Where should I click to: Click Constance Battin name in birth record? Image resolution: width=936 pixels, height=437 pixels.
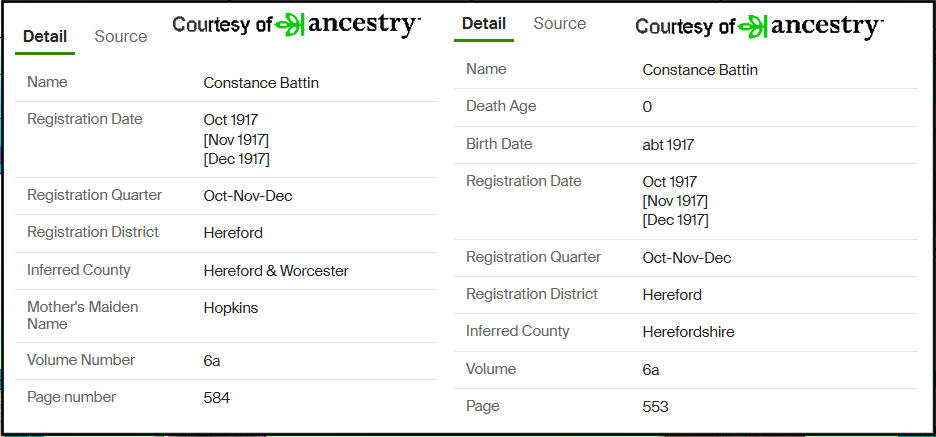coord(261,83)
